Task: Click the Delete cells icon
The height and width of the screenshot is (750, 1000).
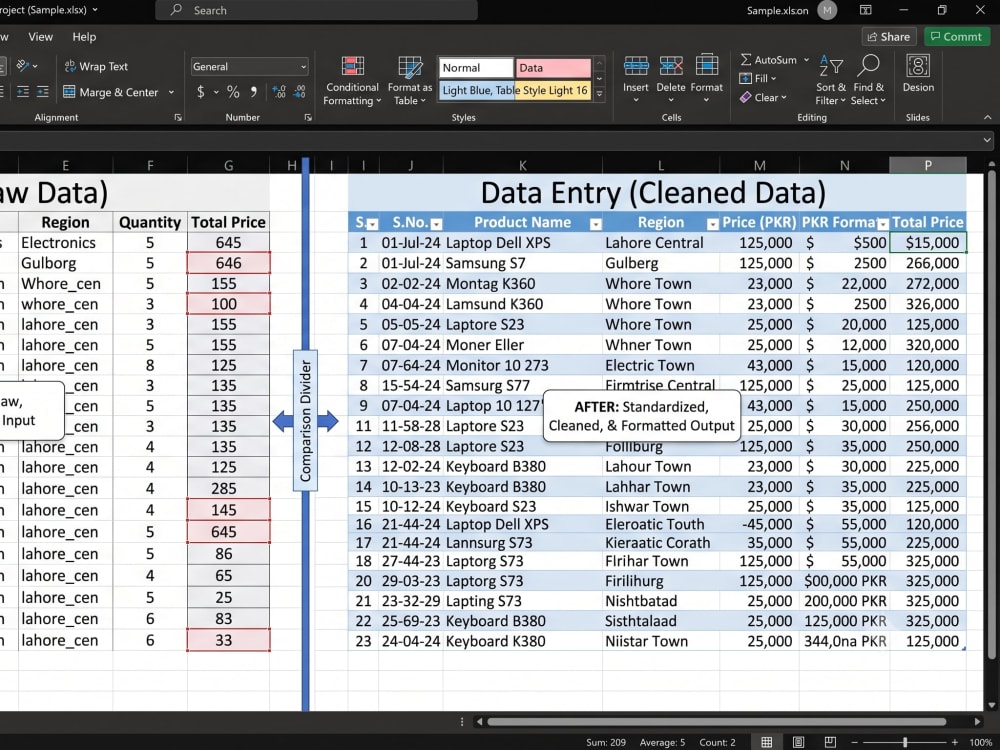Action: [671, 66]
